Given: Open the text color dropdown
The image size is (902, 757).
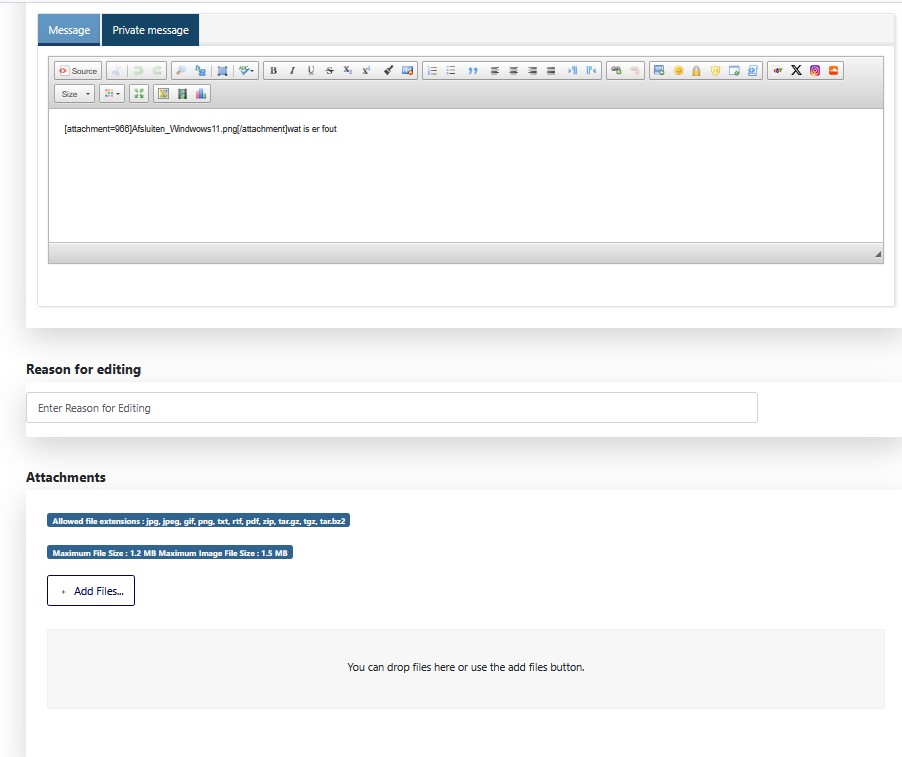Looking at the screenshot, I should 112,94.
